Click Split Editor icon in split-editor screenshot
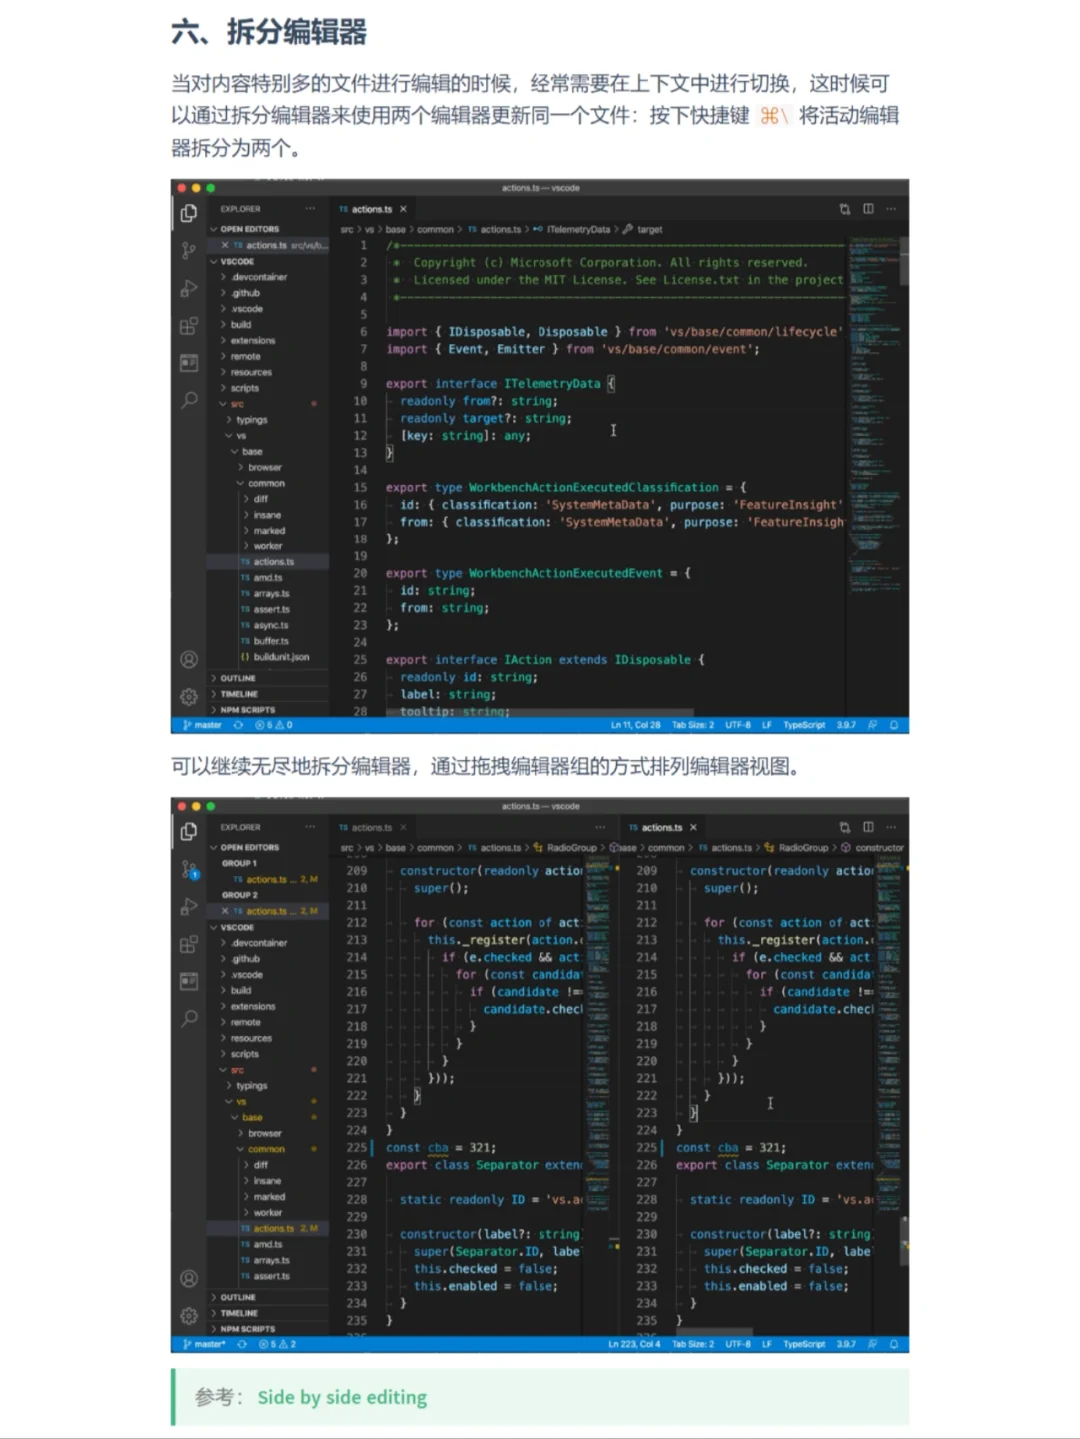The image size is (1080, 1439). click(868, 827)
